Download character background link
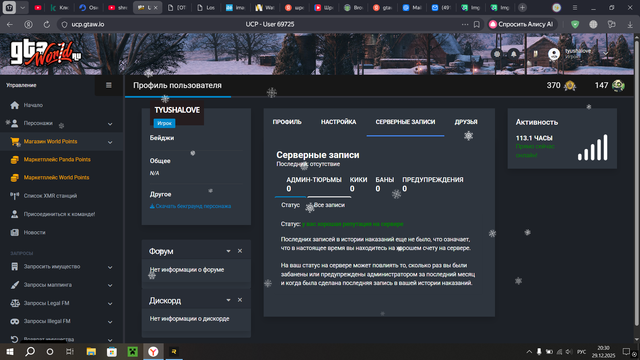 pyautogui.click(x=190, y=206)
